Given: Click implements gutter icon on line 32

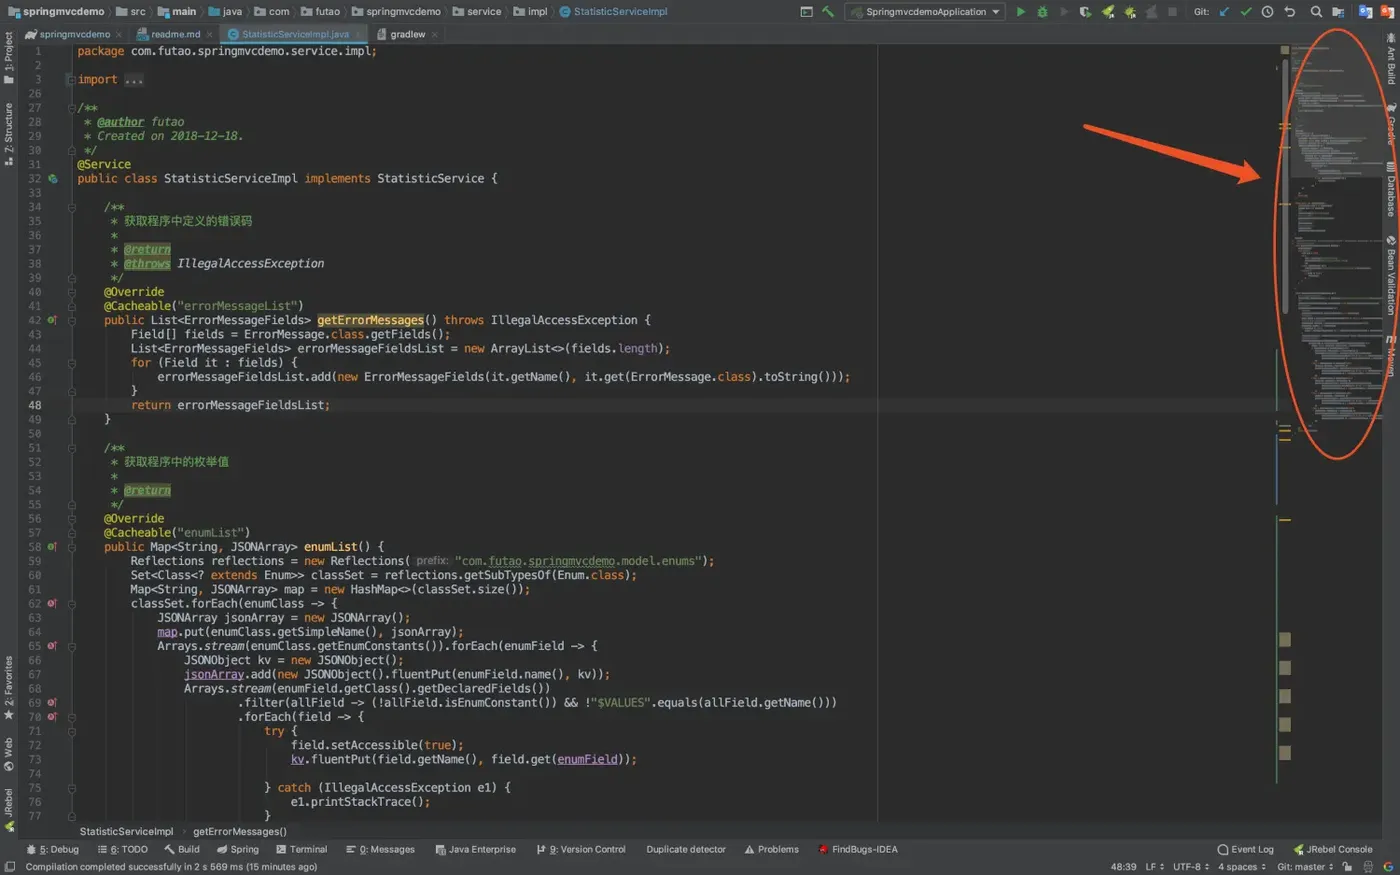Looking at the screenshot, I should [53, 179].
